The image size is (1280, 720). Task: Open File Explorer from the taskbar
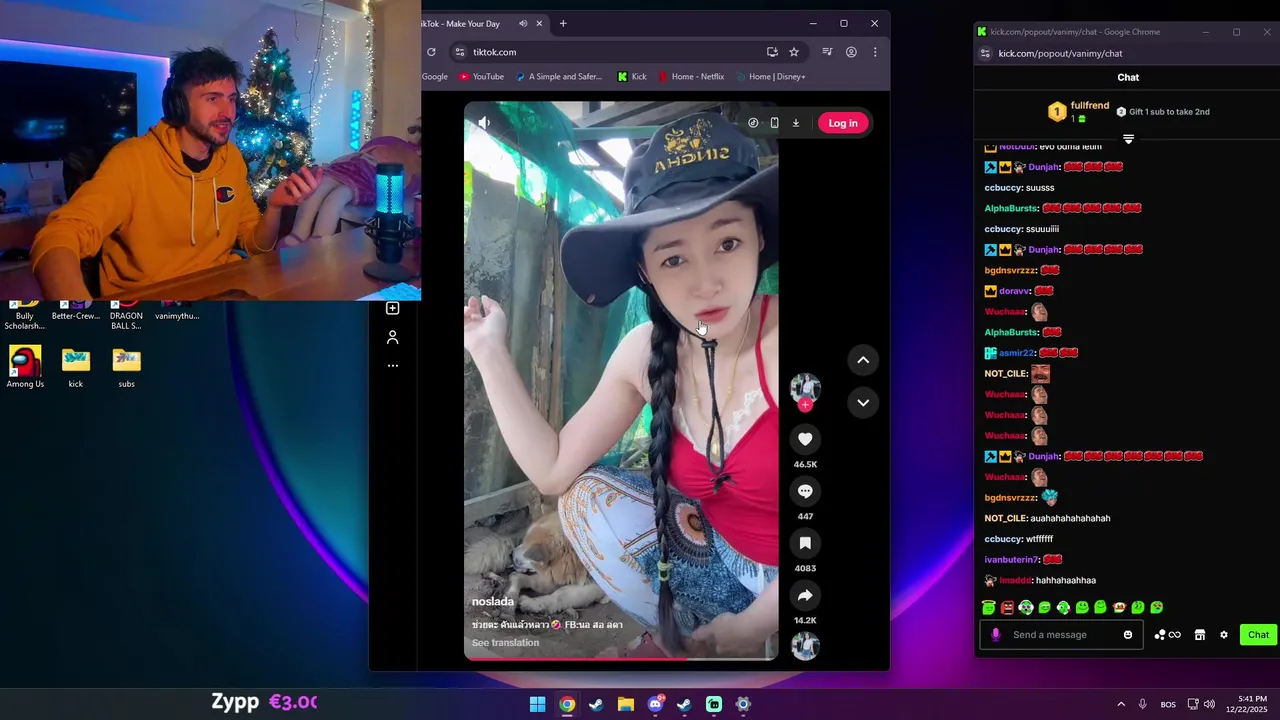tap(626, 704)
